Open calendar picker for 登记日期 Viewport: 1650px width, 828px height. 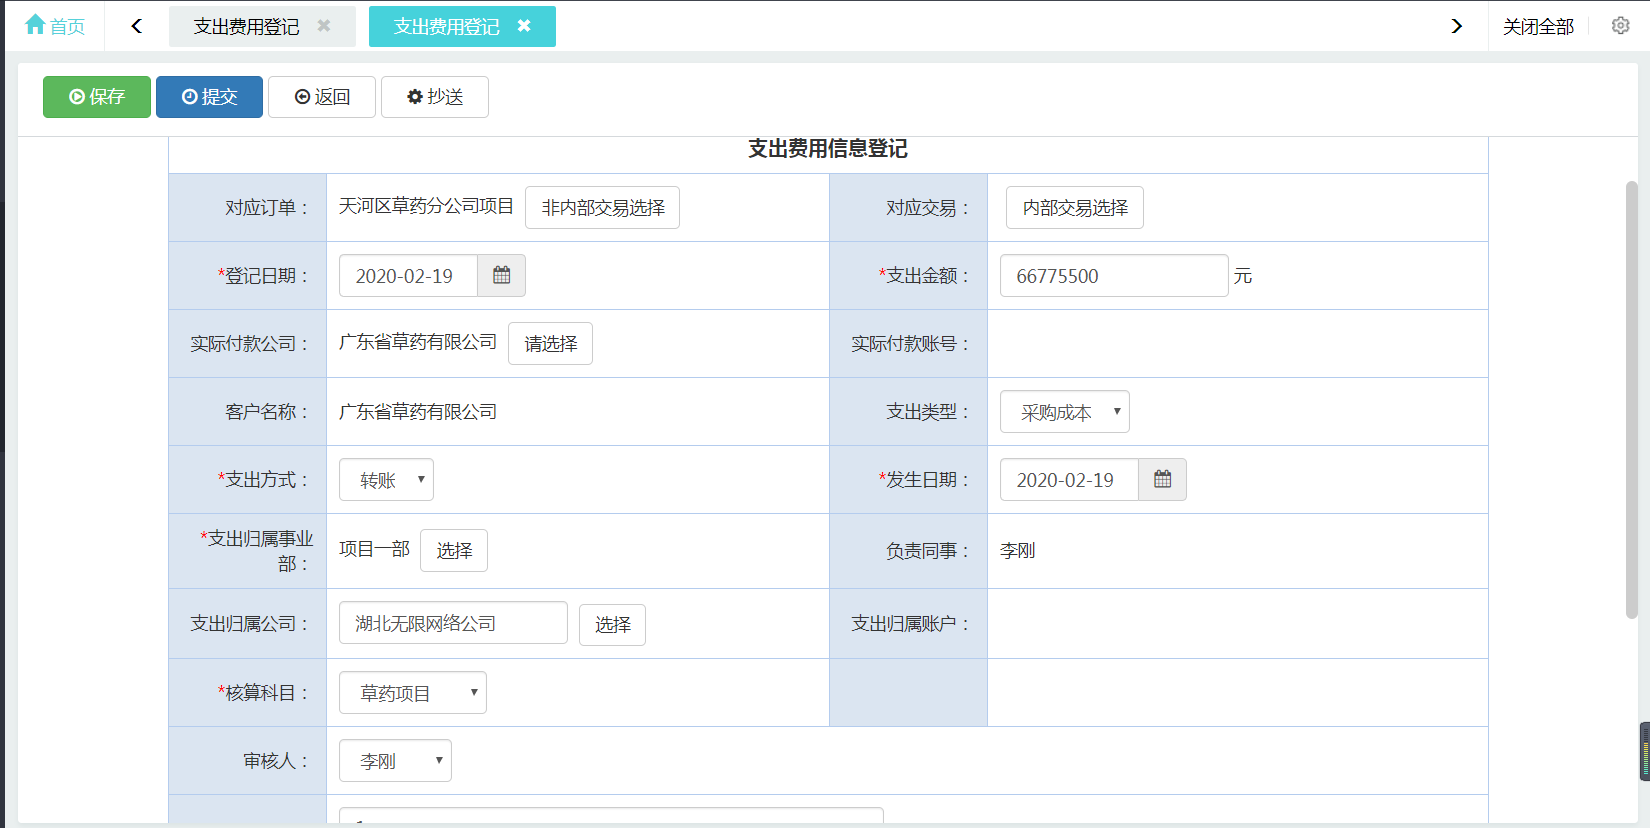[501, 276]
